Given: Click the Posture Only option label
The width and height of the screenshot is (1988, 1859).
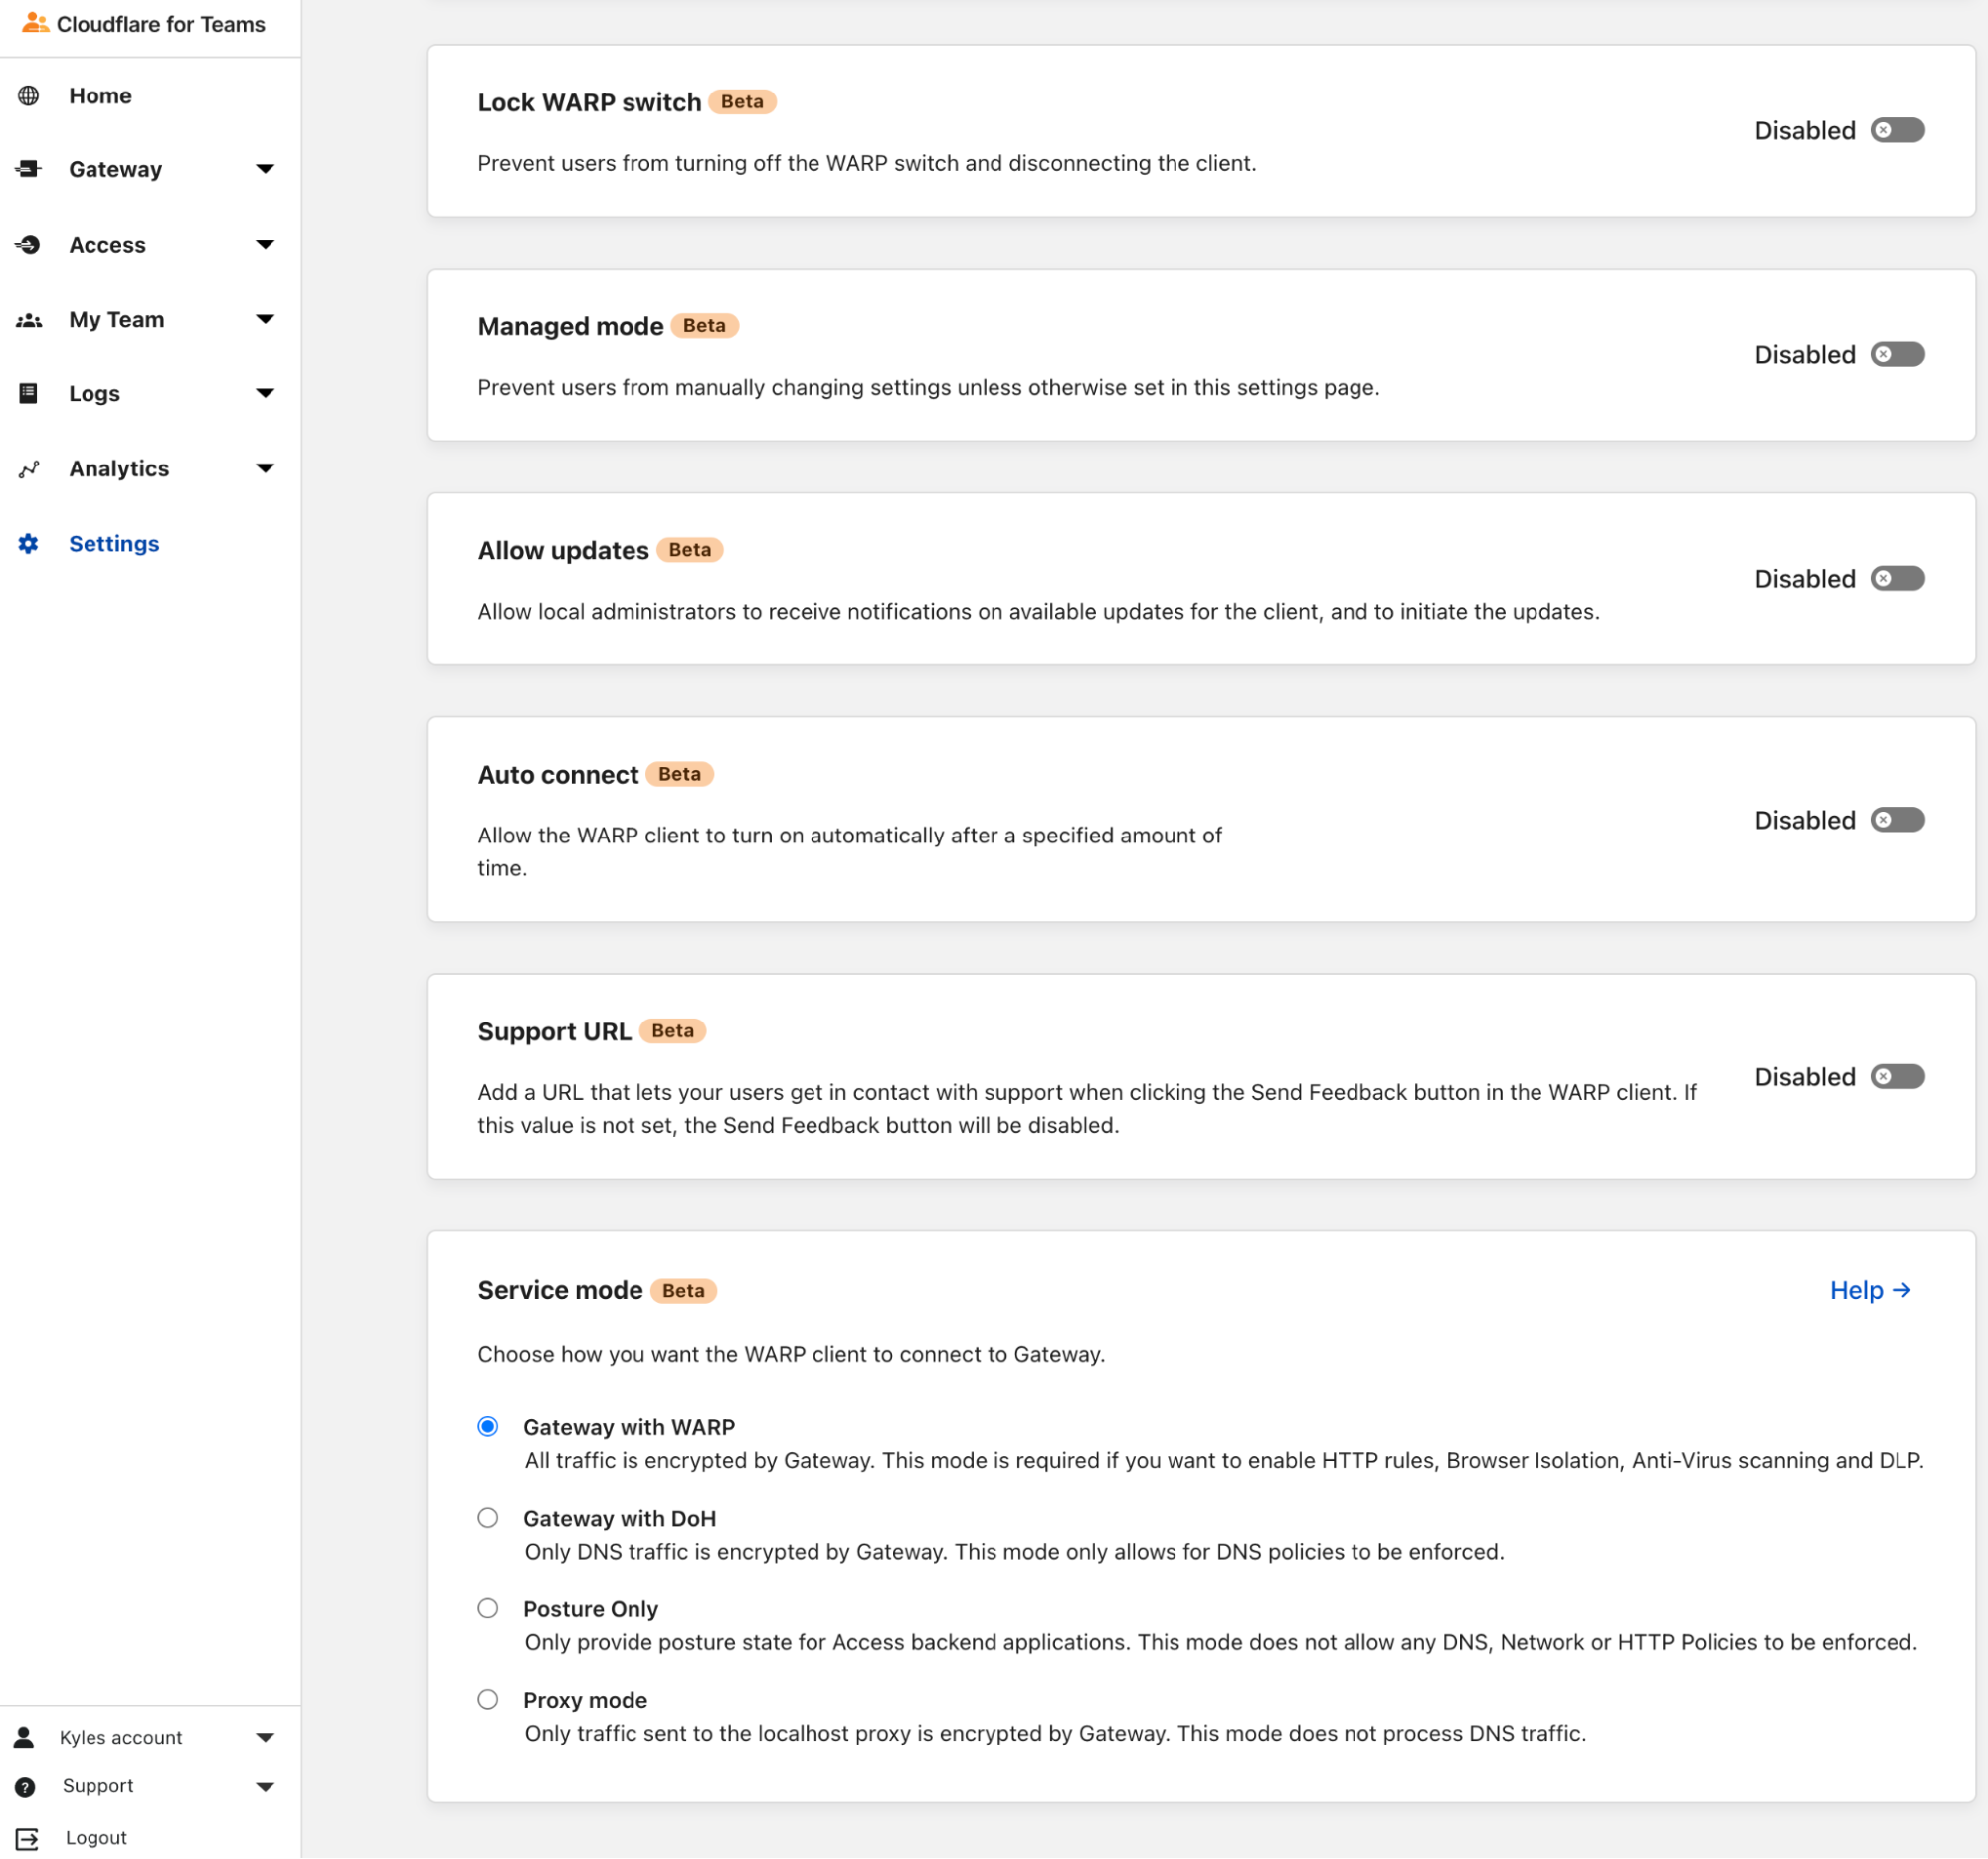Looking at the screenshot, I should coord(591,1609).
